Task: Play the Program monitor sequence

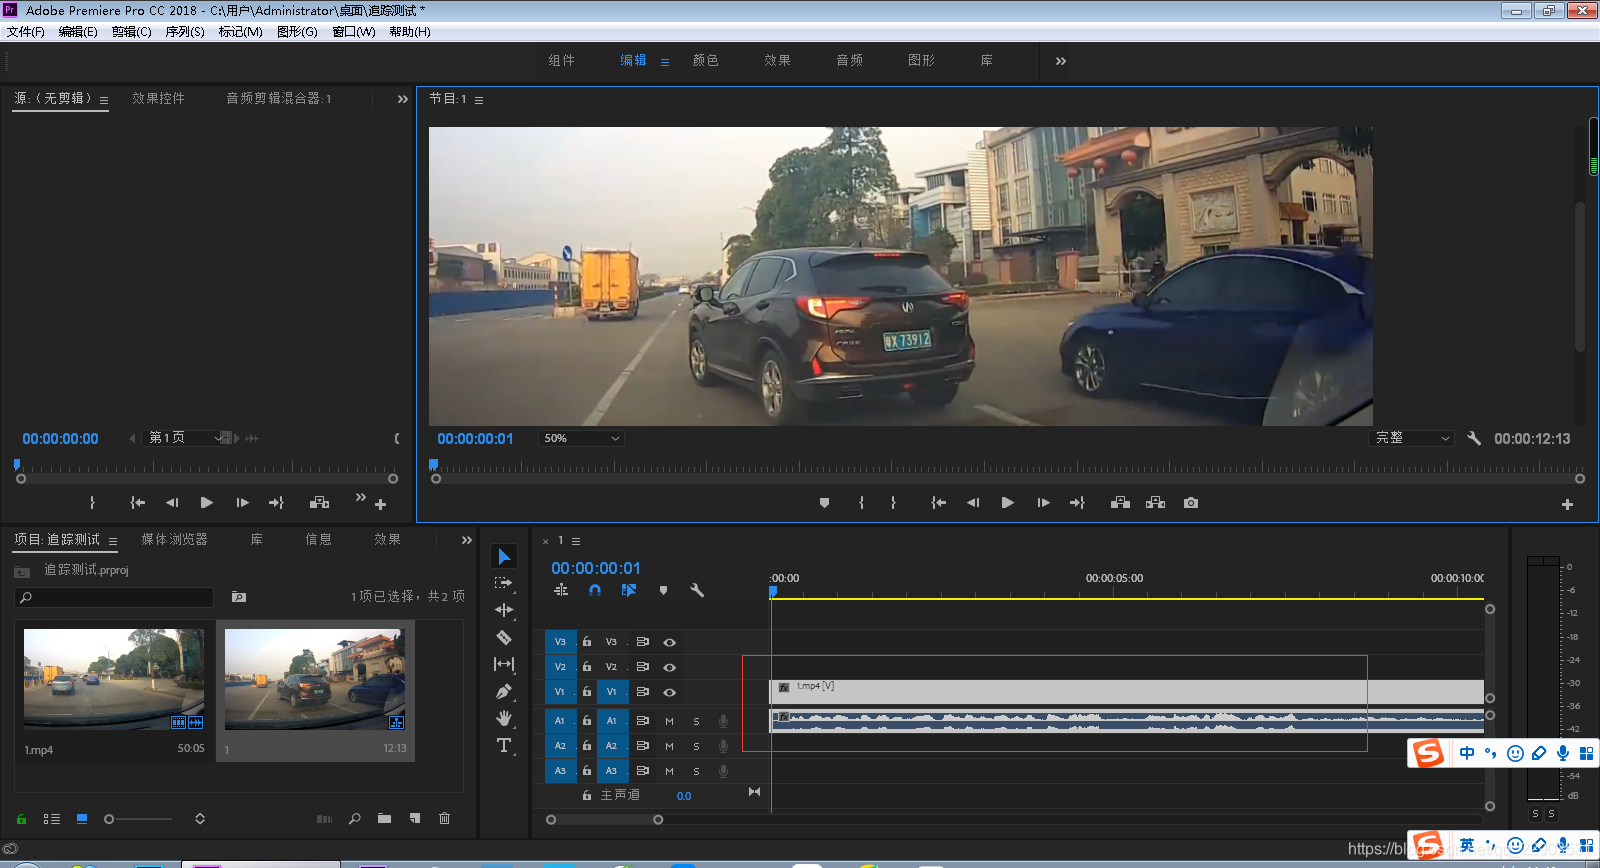Action: [1007, 503]
